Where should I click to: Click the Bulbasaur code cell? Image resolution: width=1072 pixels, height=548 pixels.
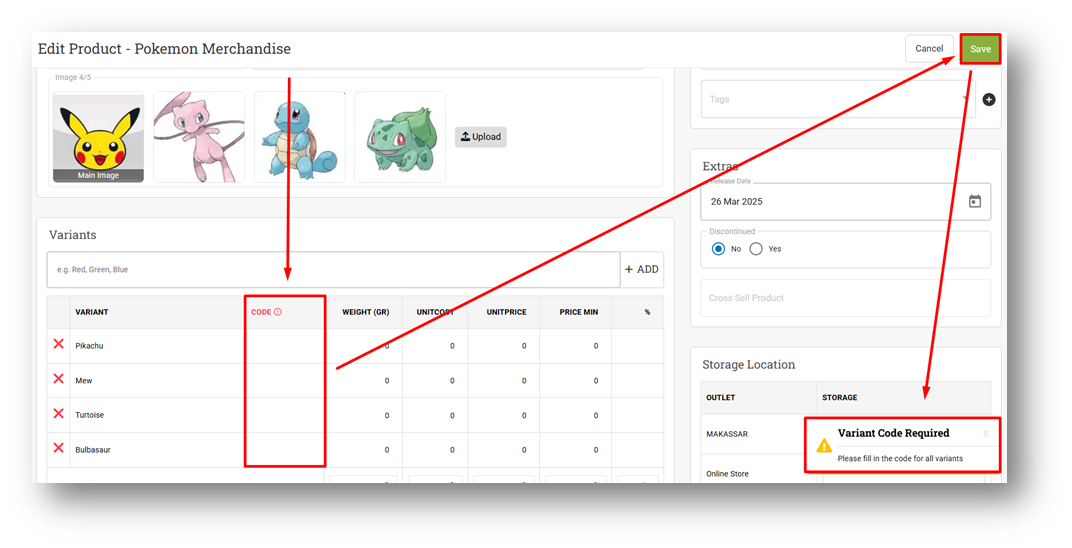(x=285, y=450)
